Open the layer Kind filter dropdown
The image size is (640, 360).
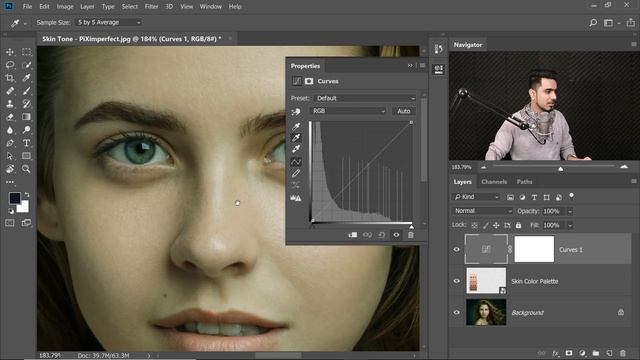[x=476, y=197]
